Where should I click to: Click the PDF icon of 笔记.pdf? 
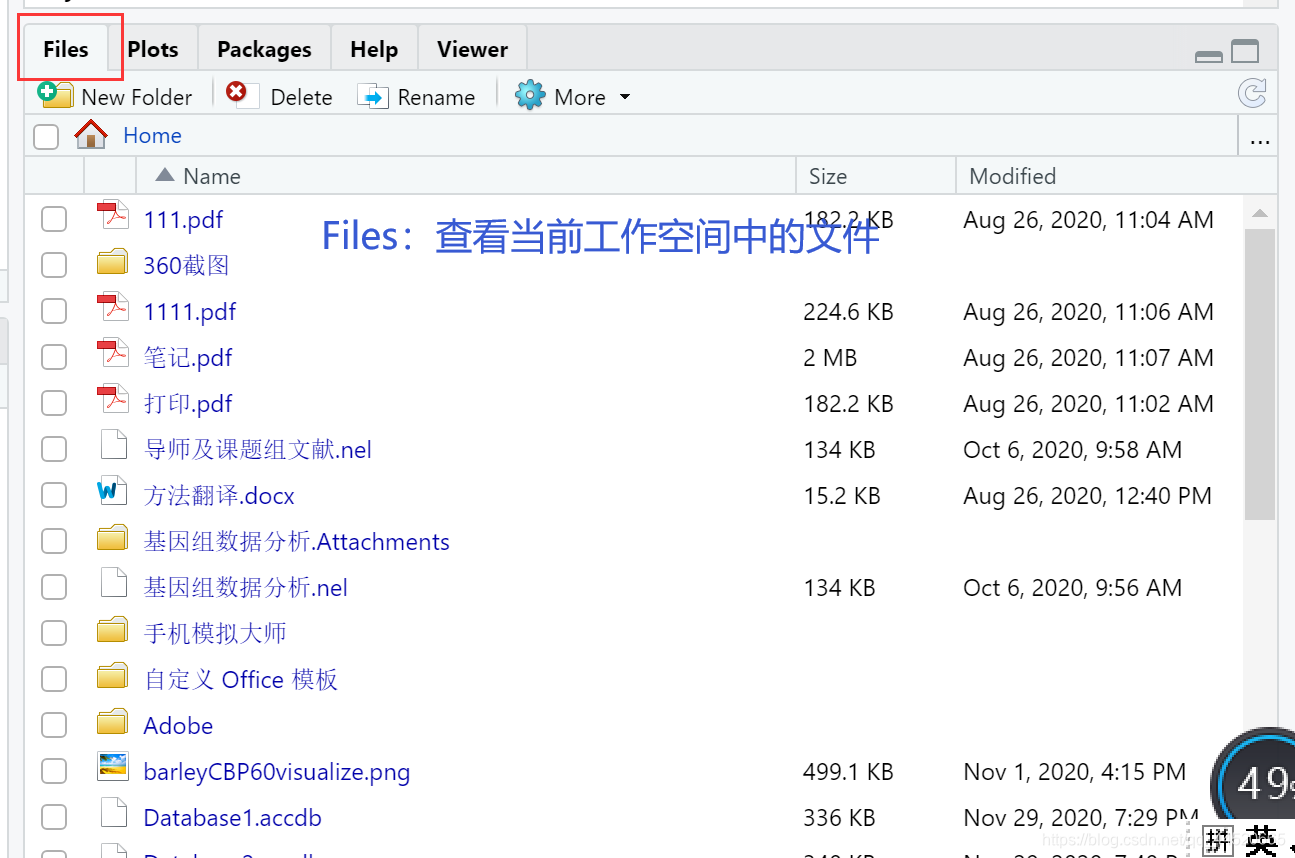click(x=113, y=353)
